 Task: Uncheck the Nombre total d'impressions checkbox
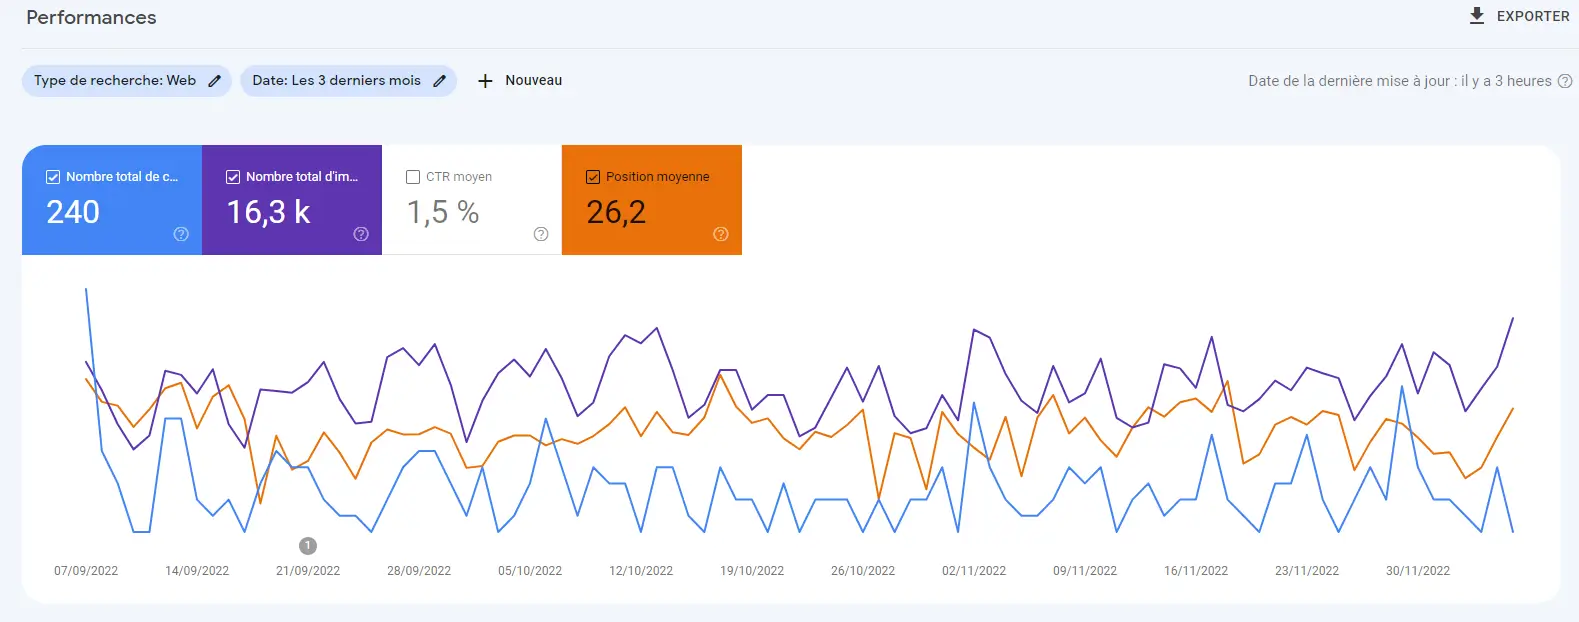[x=233, y=177]
